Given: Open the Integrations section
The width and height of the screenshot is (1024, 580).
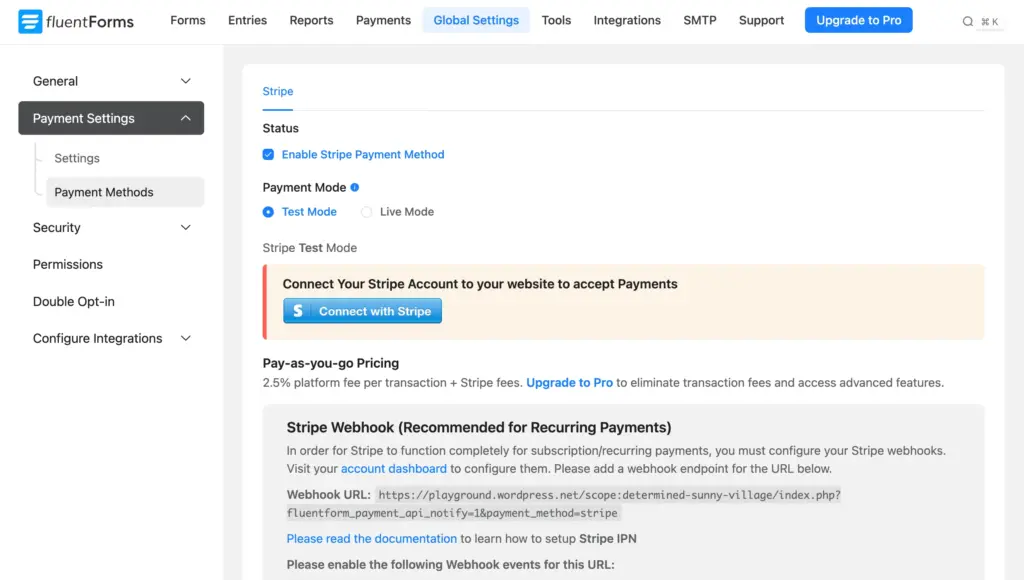Looking at the screenshot, I should click(x=627, y=20).
